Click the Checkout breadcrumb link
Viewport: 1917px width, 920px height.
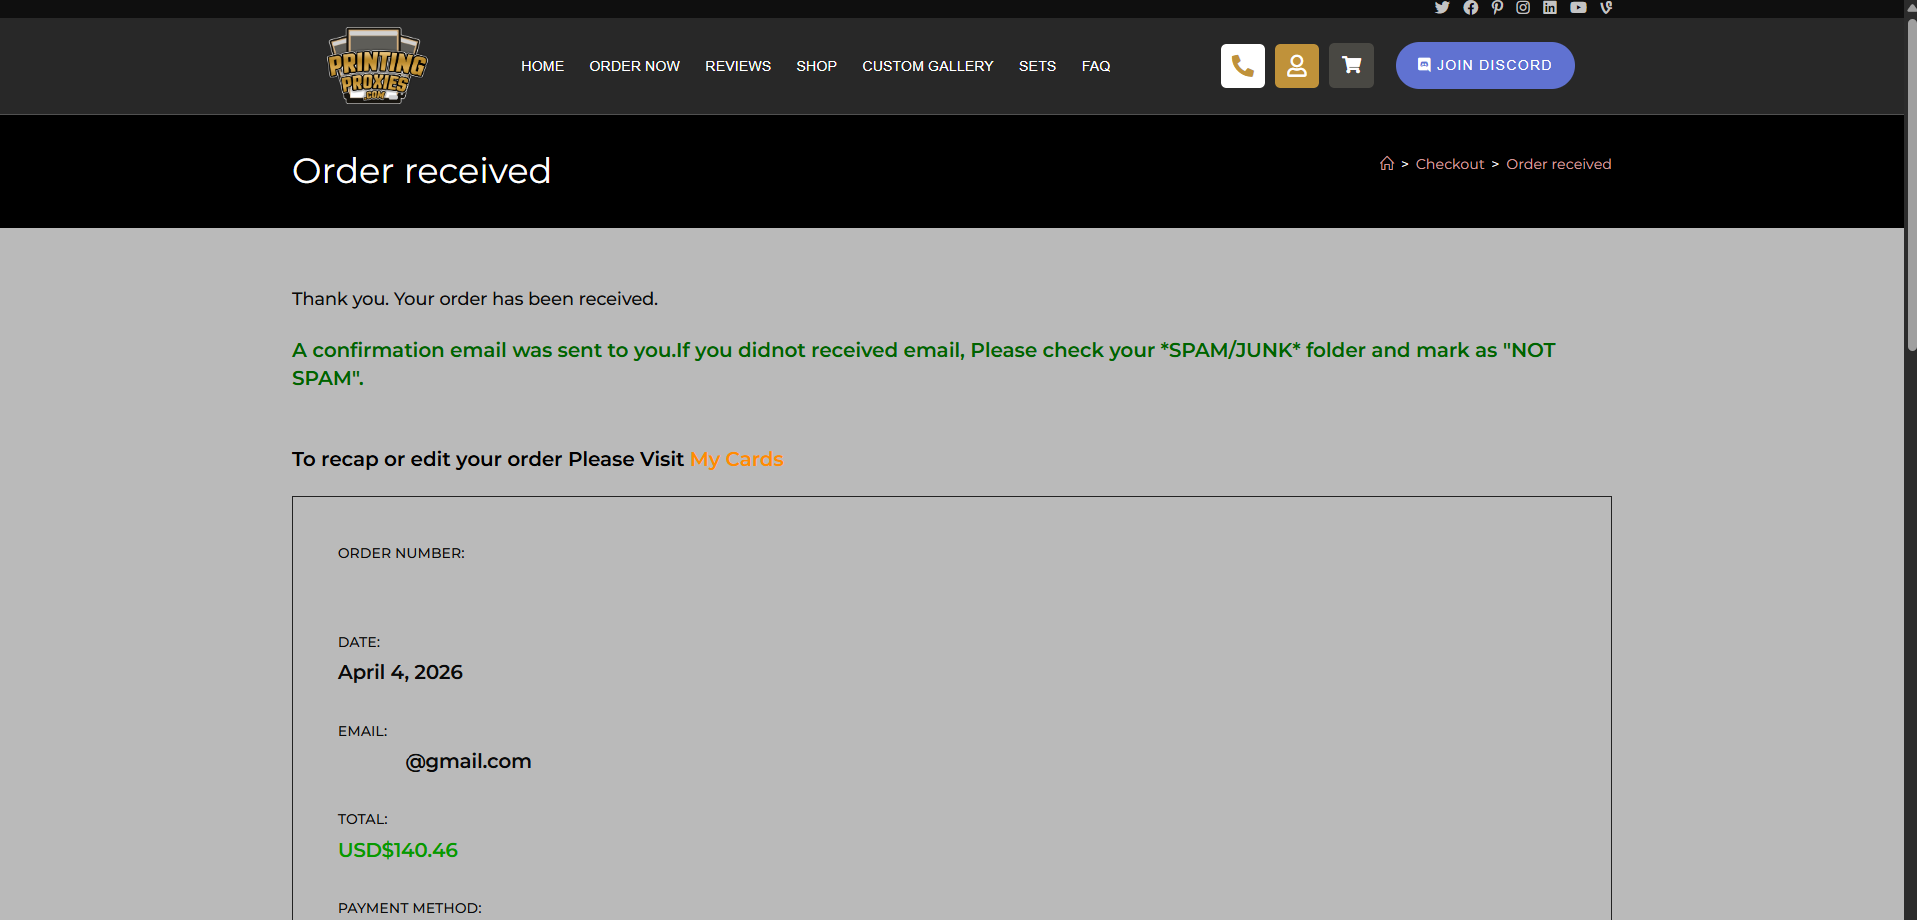pyautogui.click(x=1450, y=164)
